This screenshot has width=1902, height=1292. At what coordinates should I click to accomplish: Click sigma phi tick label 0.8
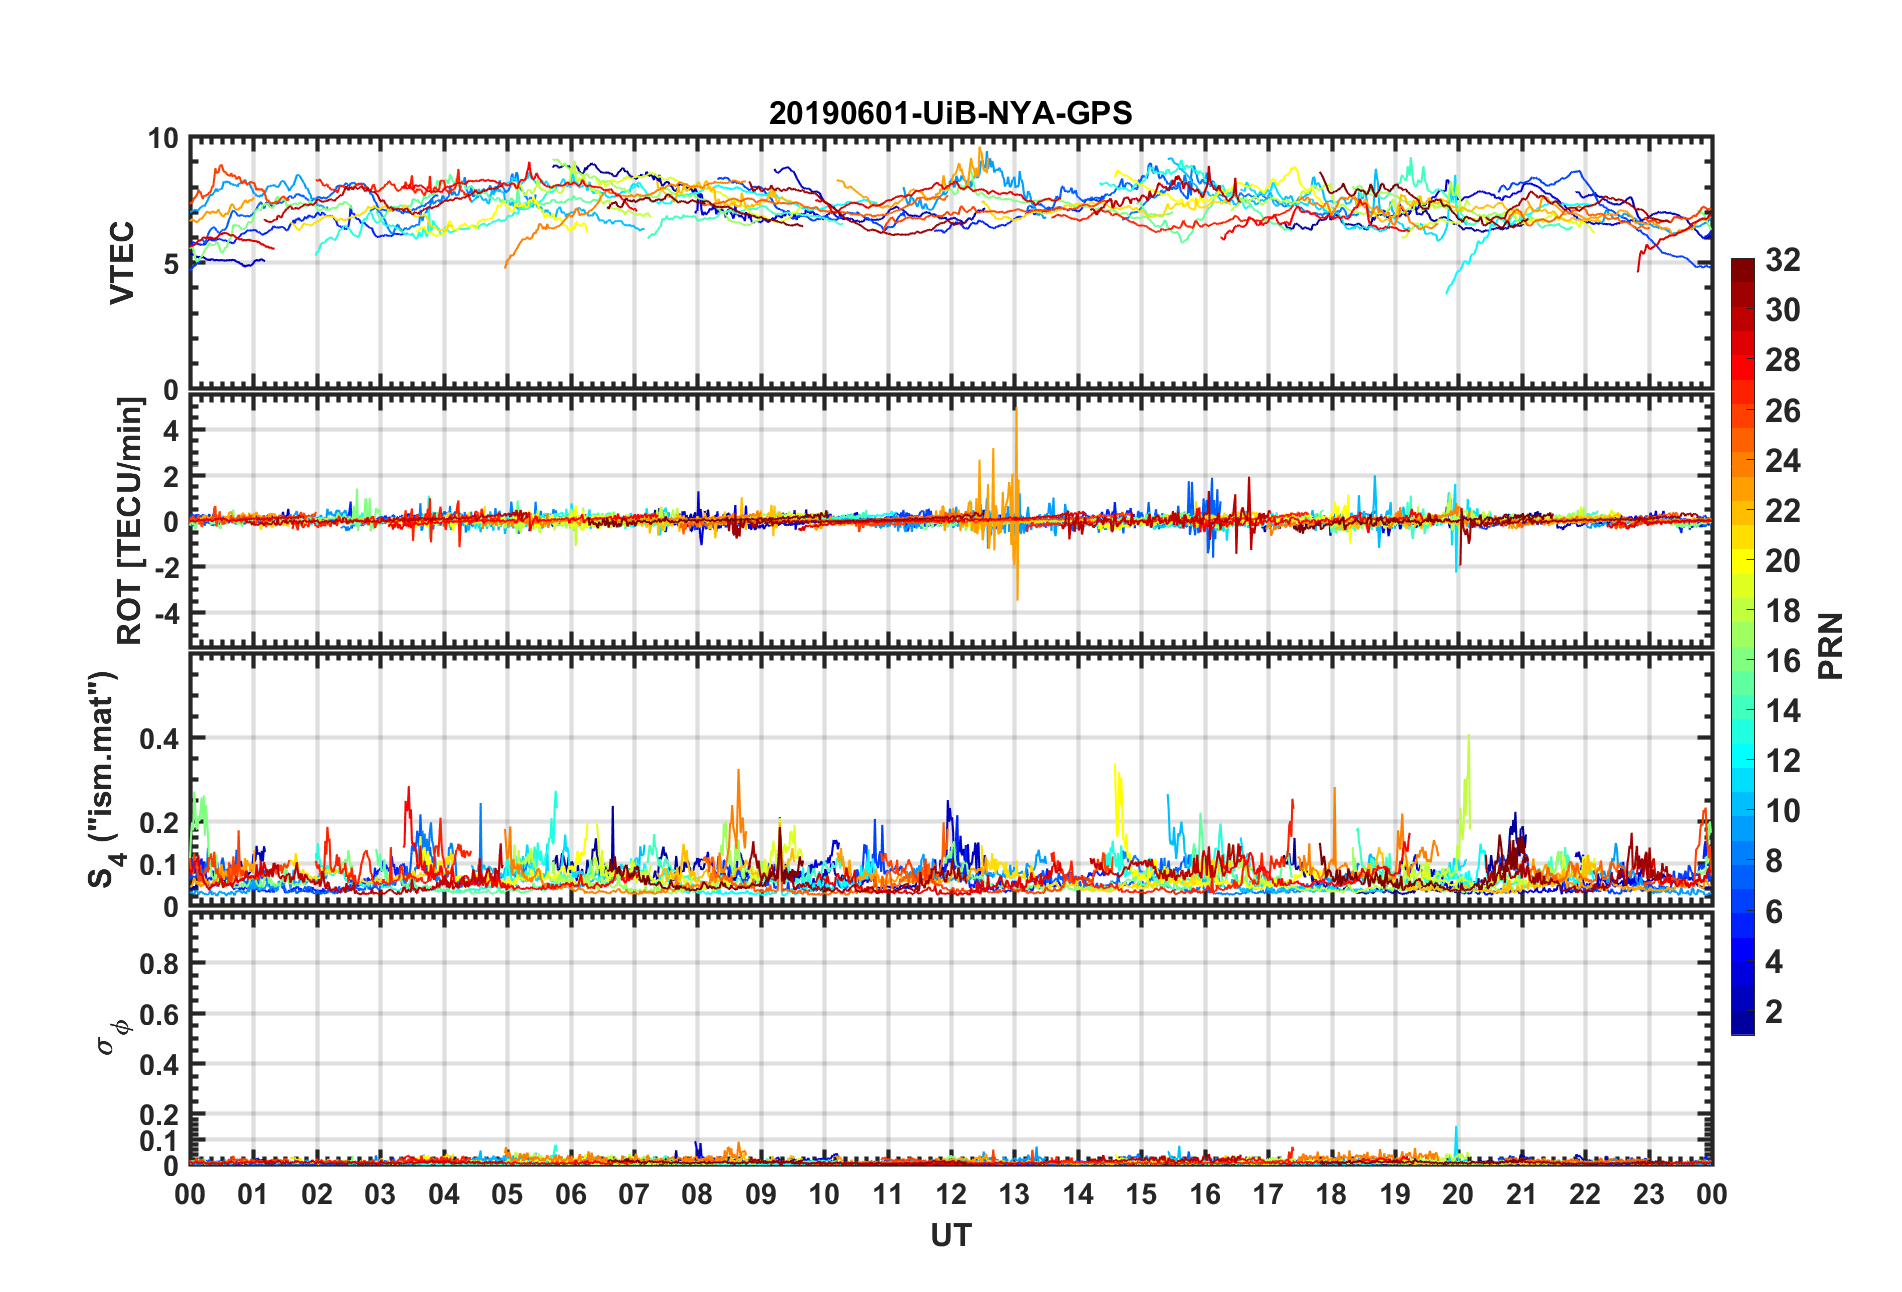(160, 964)
